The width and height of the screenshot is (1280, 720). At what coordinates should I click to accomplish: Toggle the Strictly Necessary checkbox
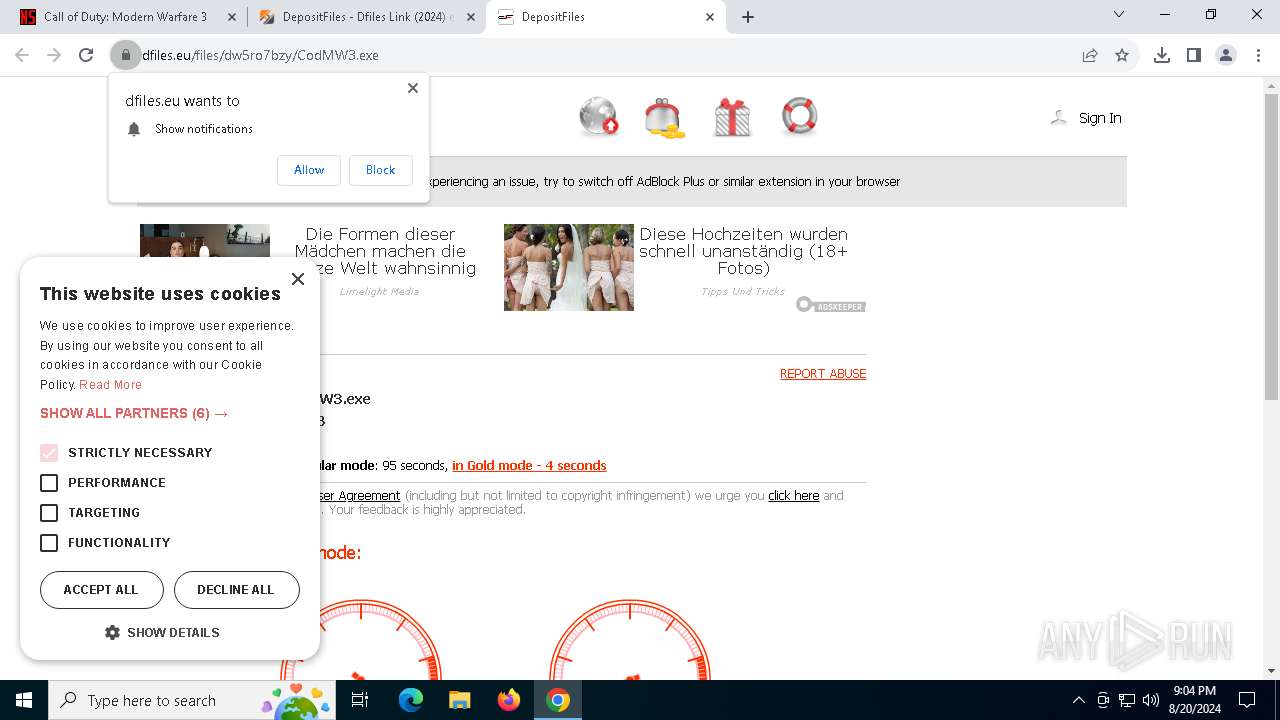(x=49, y=453)
